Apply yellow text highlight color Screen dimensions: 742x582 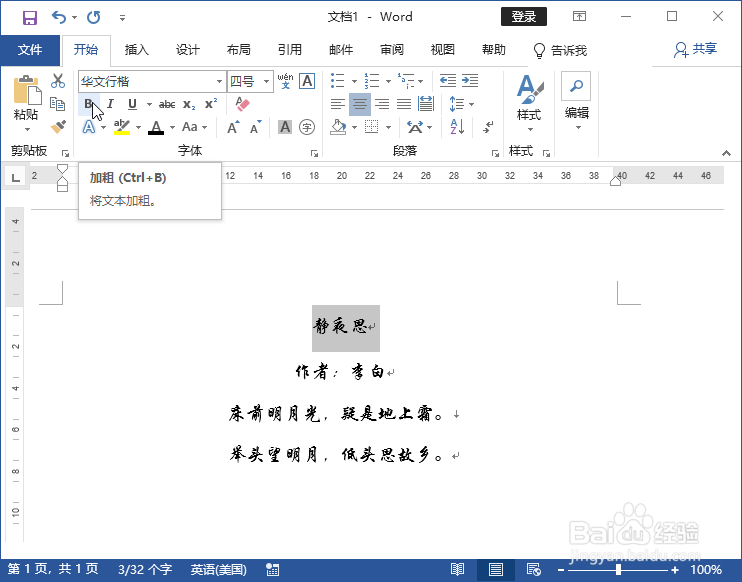(122, 127)
